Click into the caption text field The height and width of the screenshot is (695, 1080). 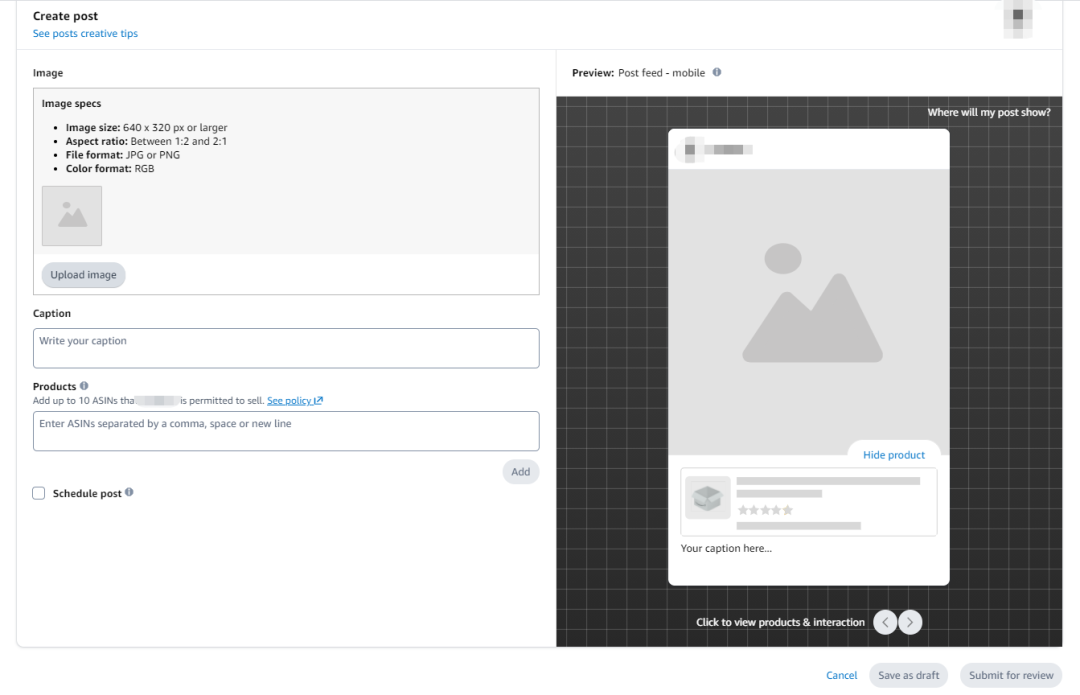point(286,348)
